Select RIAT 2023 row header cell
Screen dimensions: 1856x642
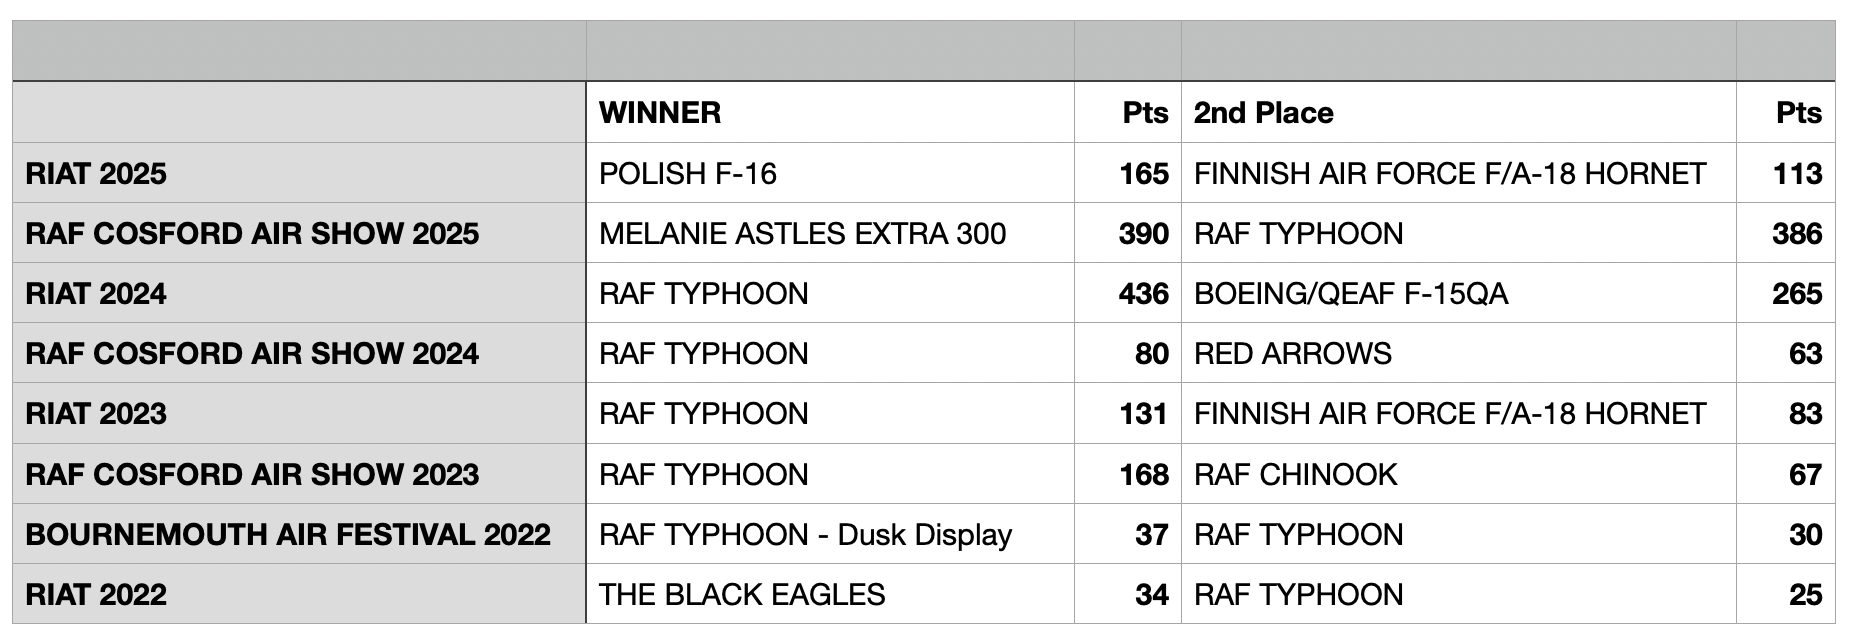click(299, 413)
